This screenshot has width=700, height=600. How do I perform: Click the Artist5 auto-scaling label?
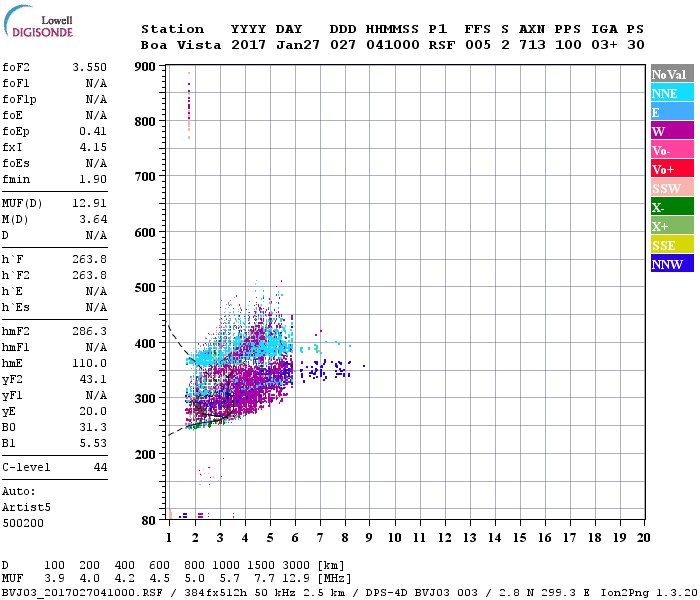pyautogui.click(x=26, y=508)
